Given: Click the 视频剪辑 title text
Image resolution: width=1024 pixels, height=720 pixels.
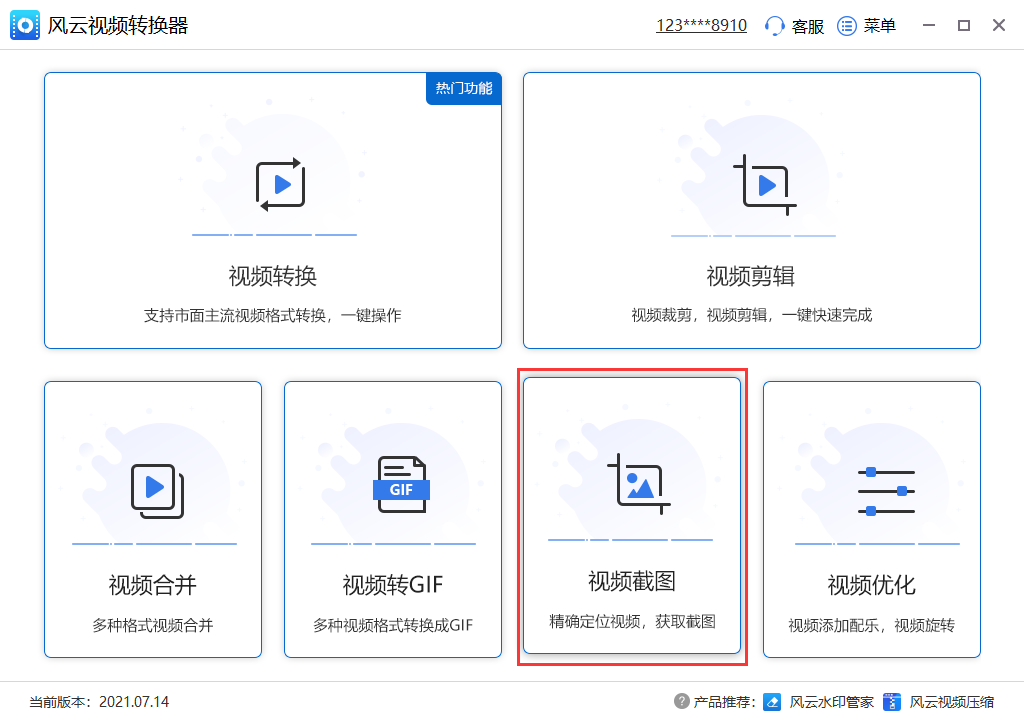Looking at the screenshot, I should pyautogui.click(x=750, y=276).
